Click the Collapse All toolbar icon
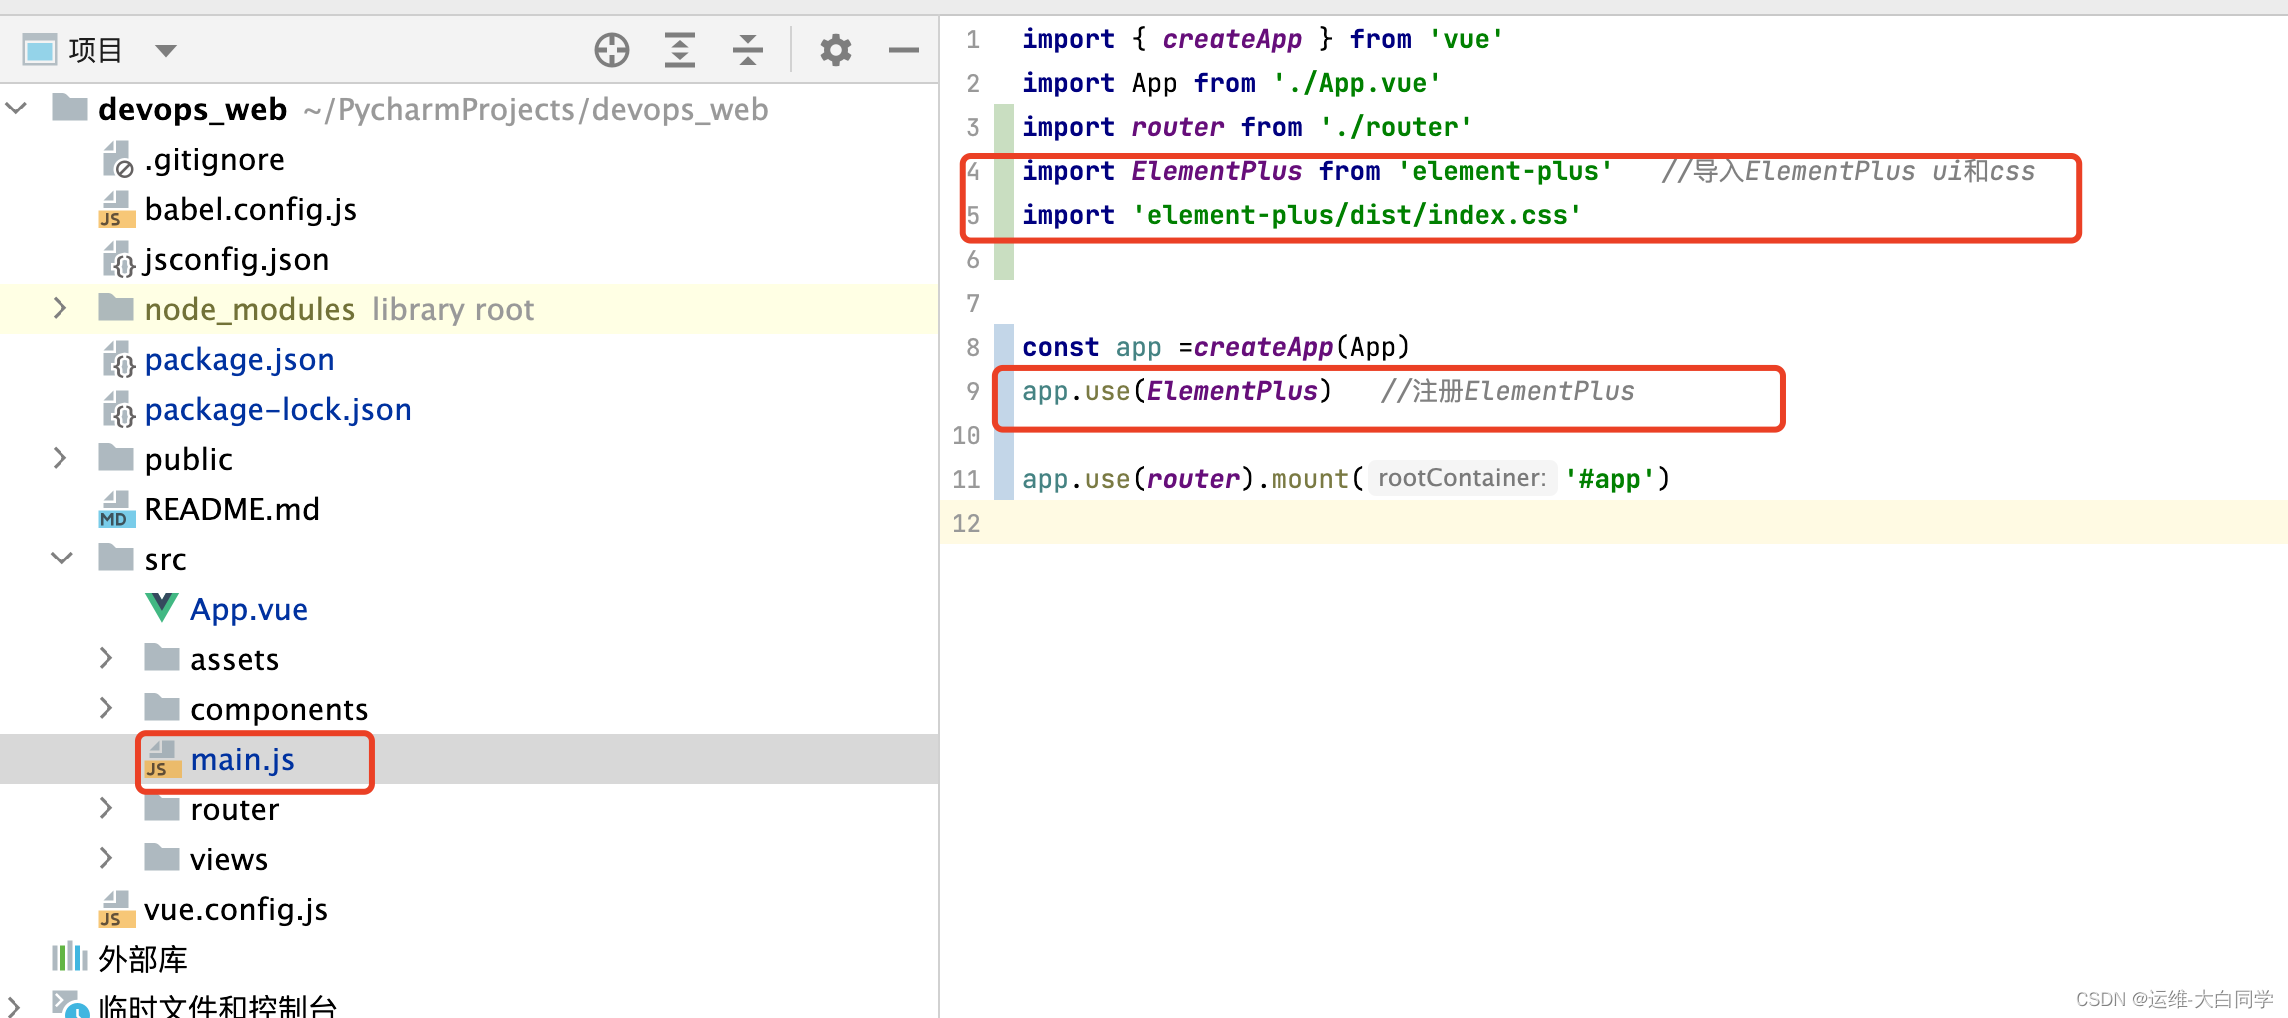This screenshot has height=1018, width=2288. (x=747, y=50)
